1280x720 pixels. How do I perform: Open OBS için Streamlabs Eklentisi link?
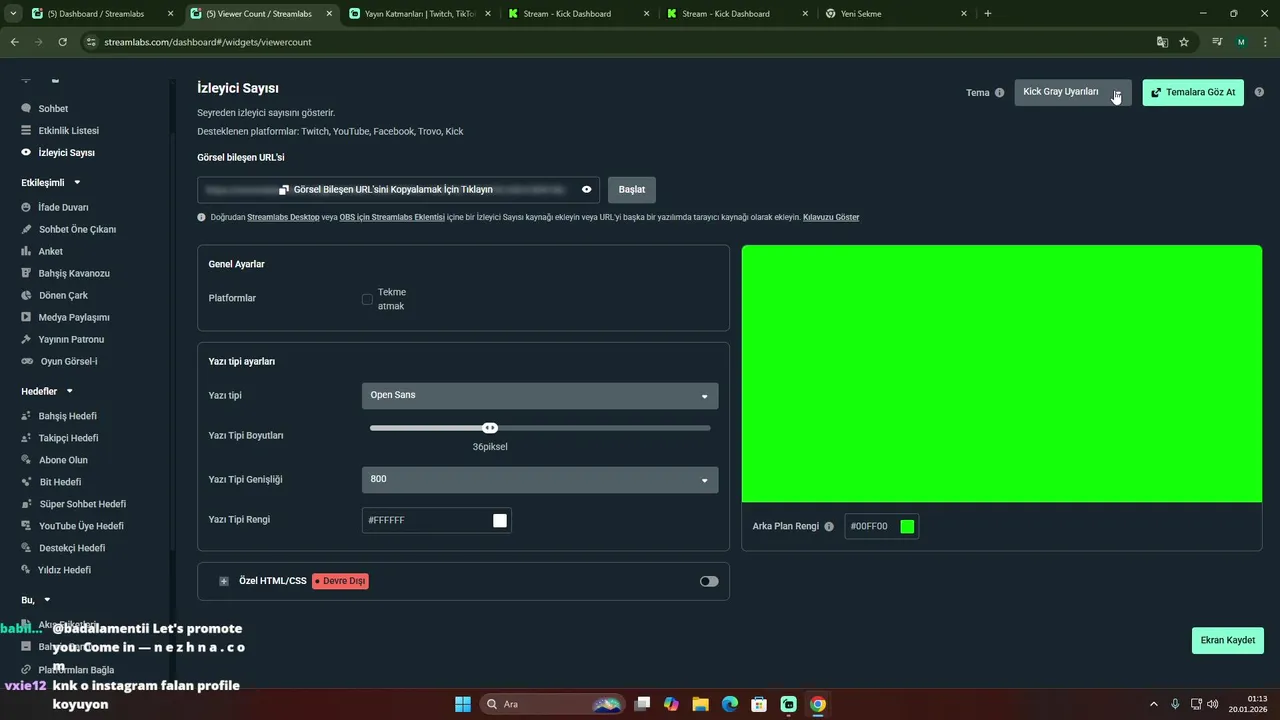(x=392, y=217)
